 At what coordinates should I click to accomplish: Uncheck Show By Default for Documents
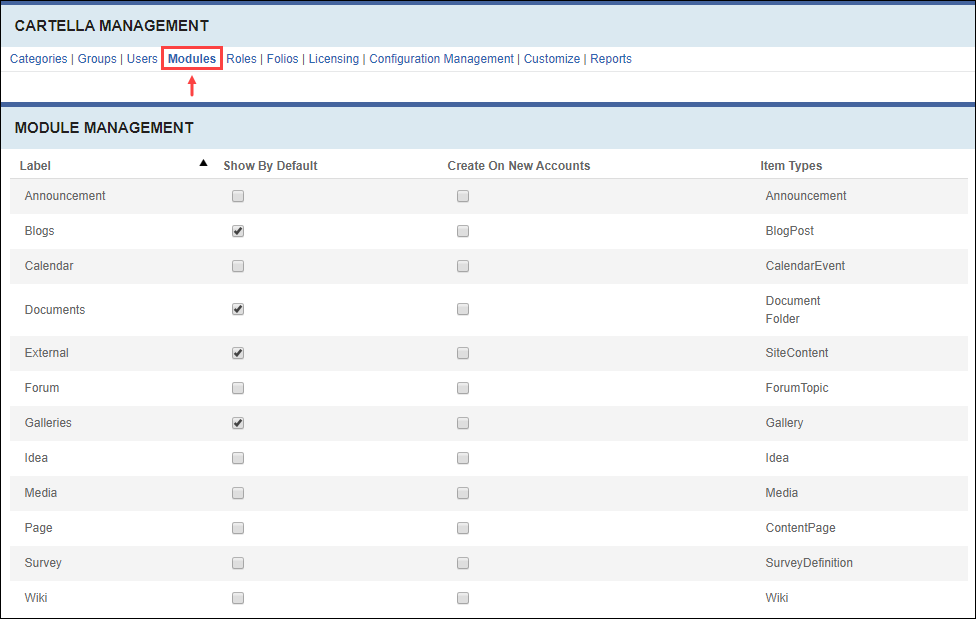pos(238,309)
